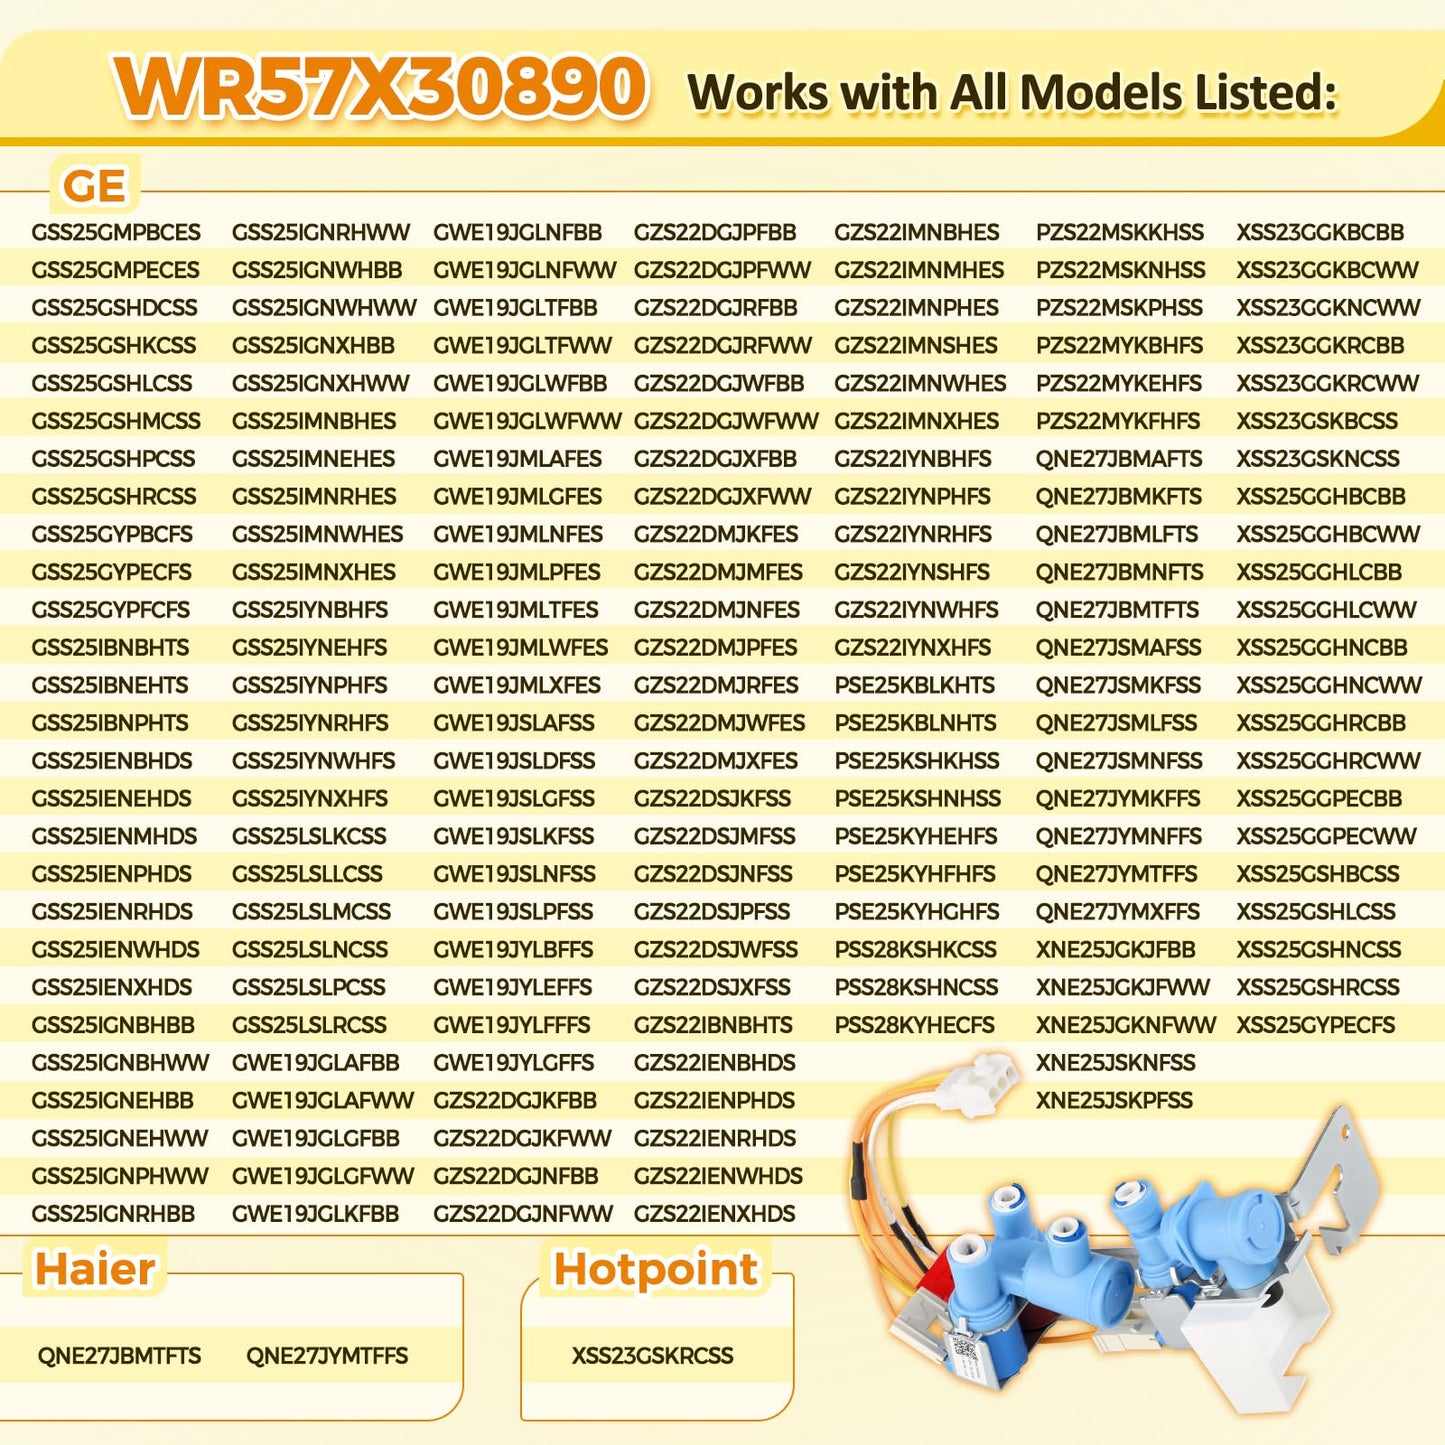Select the Hotpoint brand label
Image resolution: width=1445 pixels, height=1445 pixels.
655,1268
